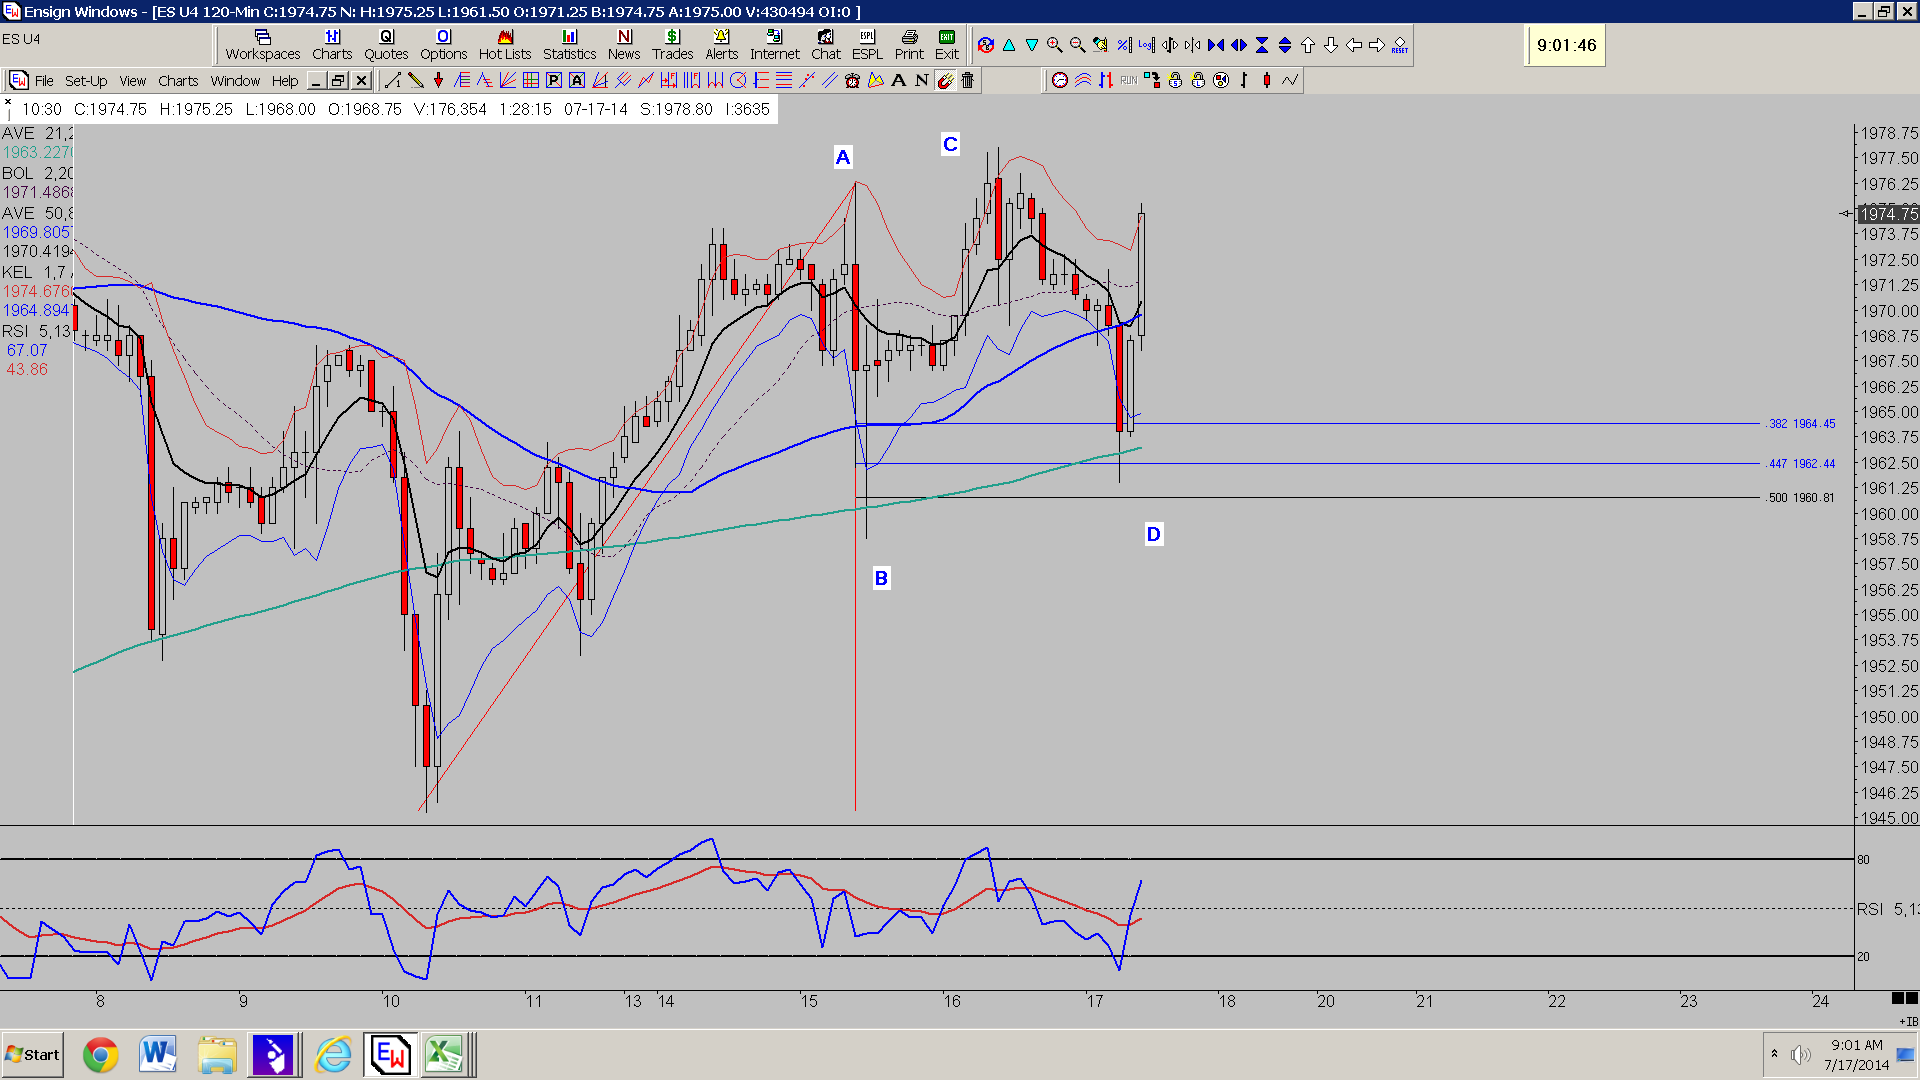Open the ESPL editor
Image resolution: width=1920 pixels, height=1080 pixels.
[867, 45]
